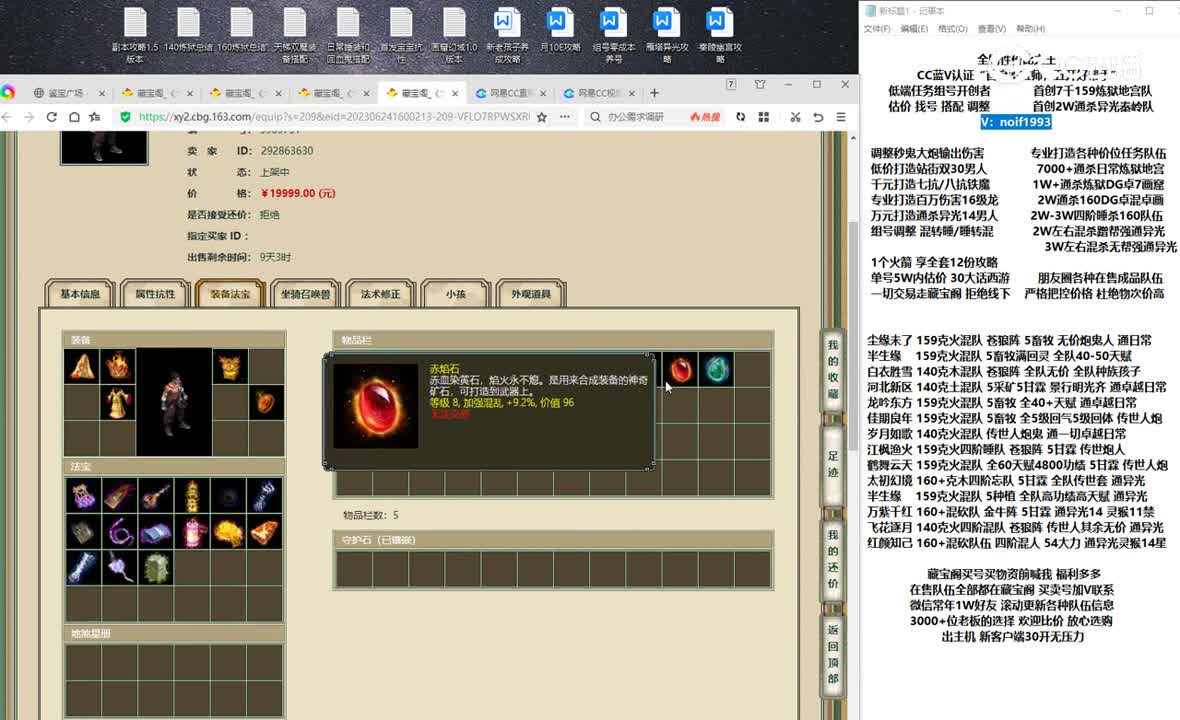Open the 副本攻略1.5版本 desktop file
Image resolution: width=1180 pixels, height=720 pixels.
pyautogui.click(x=135, y=35)
